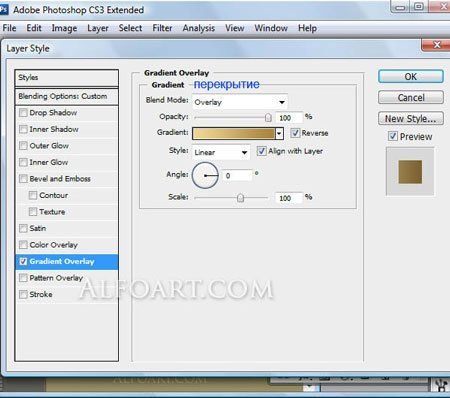Open the File menu
Image resolution: width=450 pixels, height=398 pixels.
pos(9,28)
